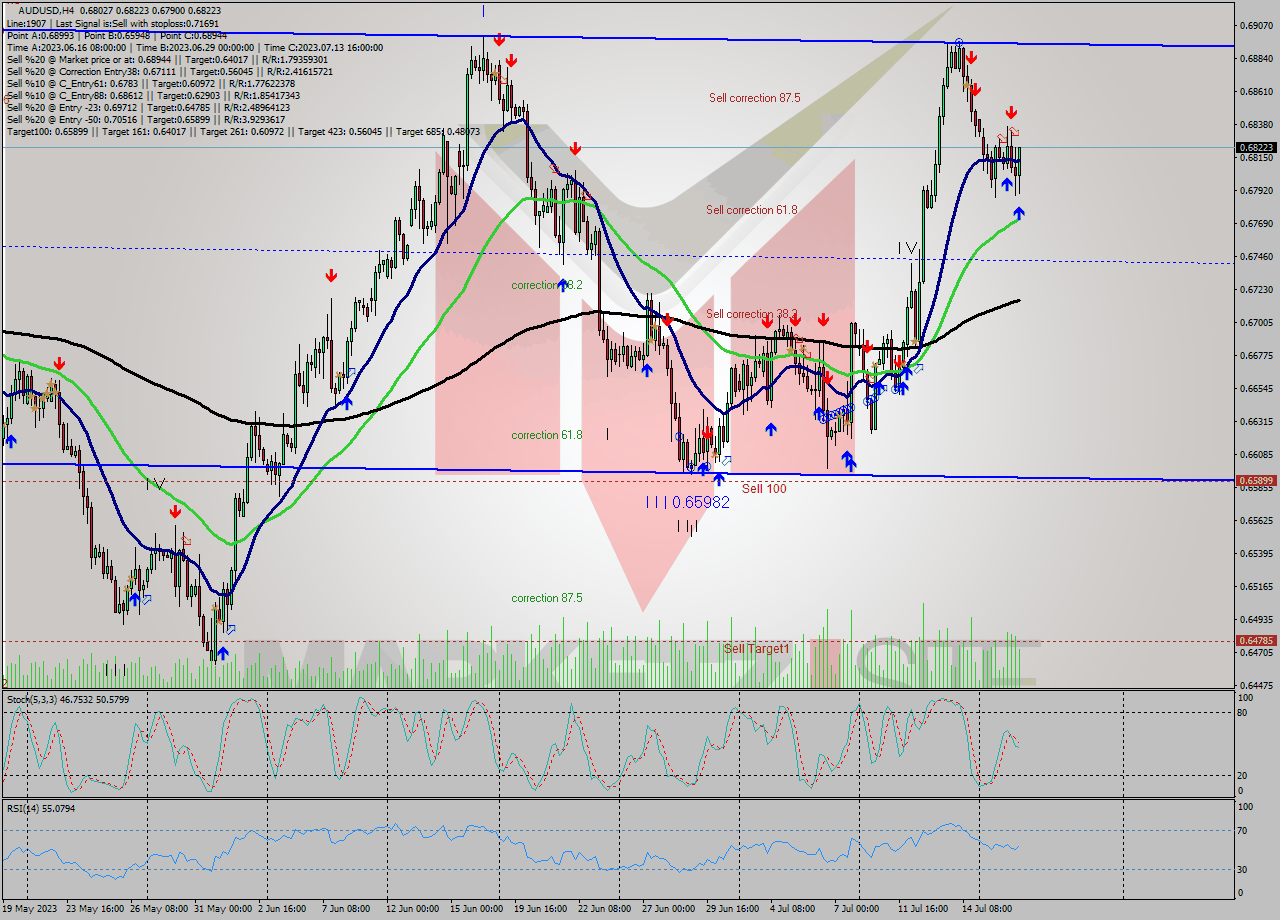The image size is (1280, 920).
Task: Click the '19 May 2023' date label
Action: (x=30, y=908)
